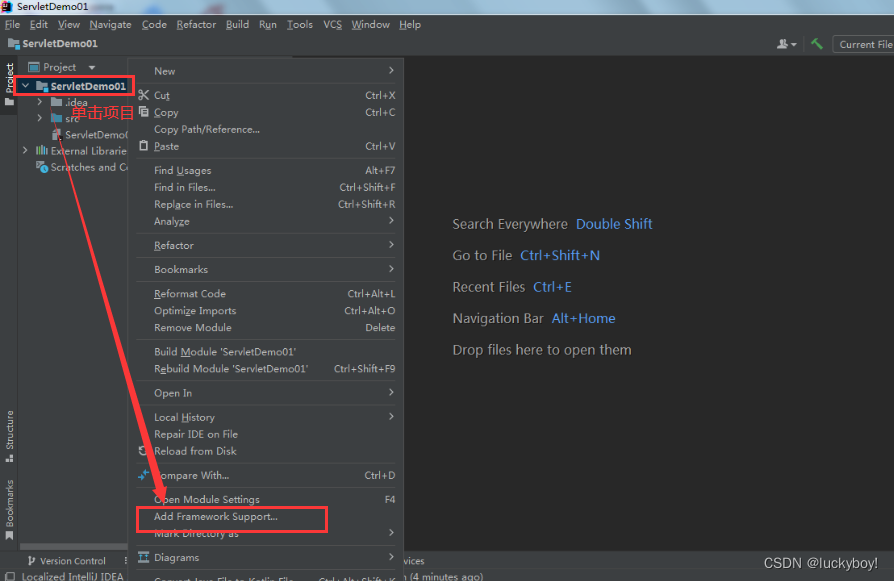Open the VCS menu
The image size is (894, 581).
pyautogui.click(x=332, y=25)
